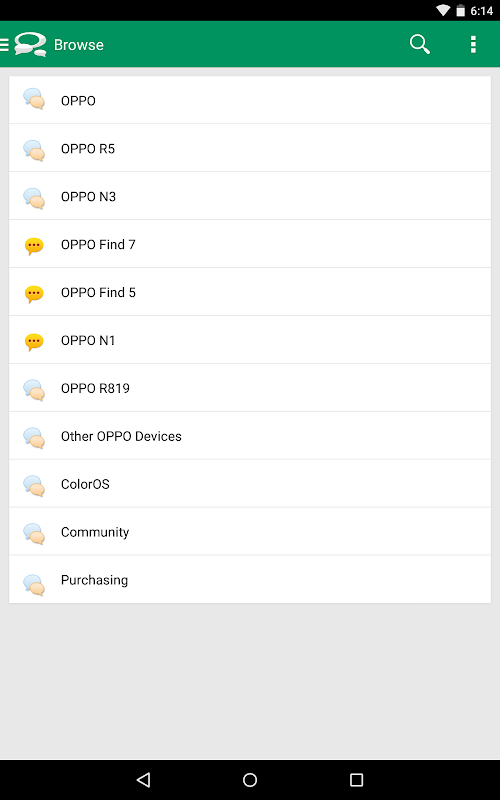Viewport: 500px width, 800px height.
Task: Tap the recent apps square button
Action: coord(356,779)
